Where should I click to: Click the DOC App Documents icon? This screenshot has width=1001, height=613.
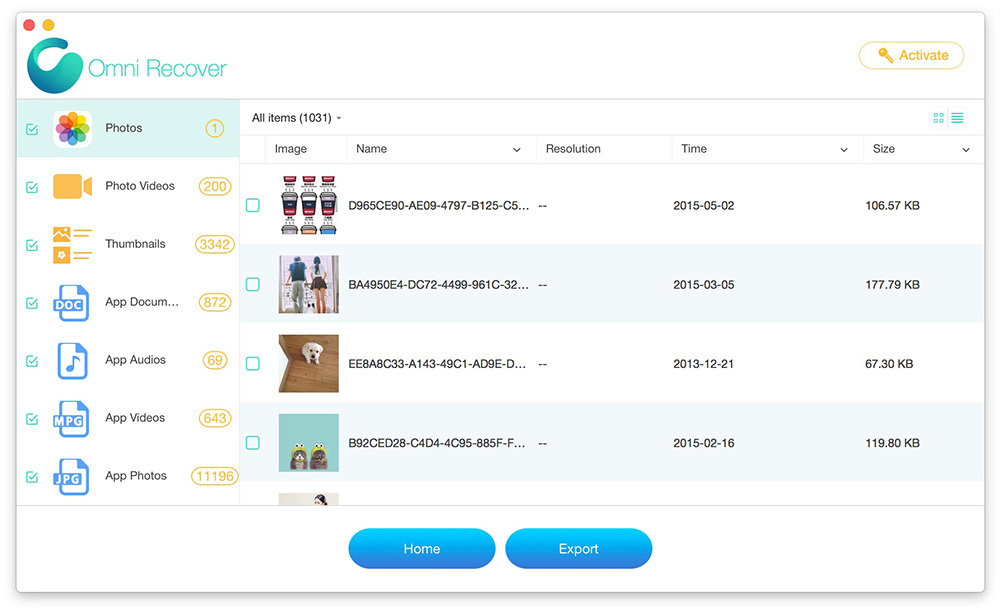point(70,303)
